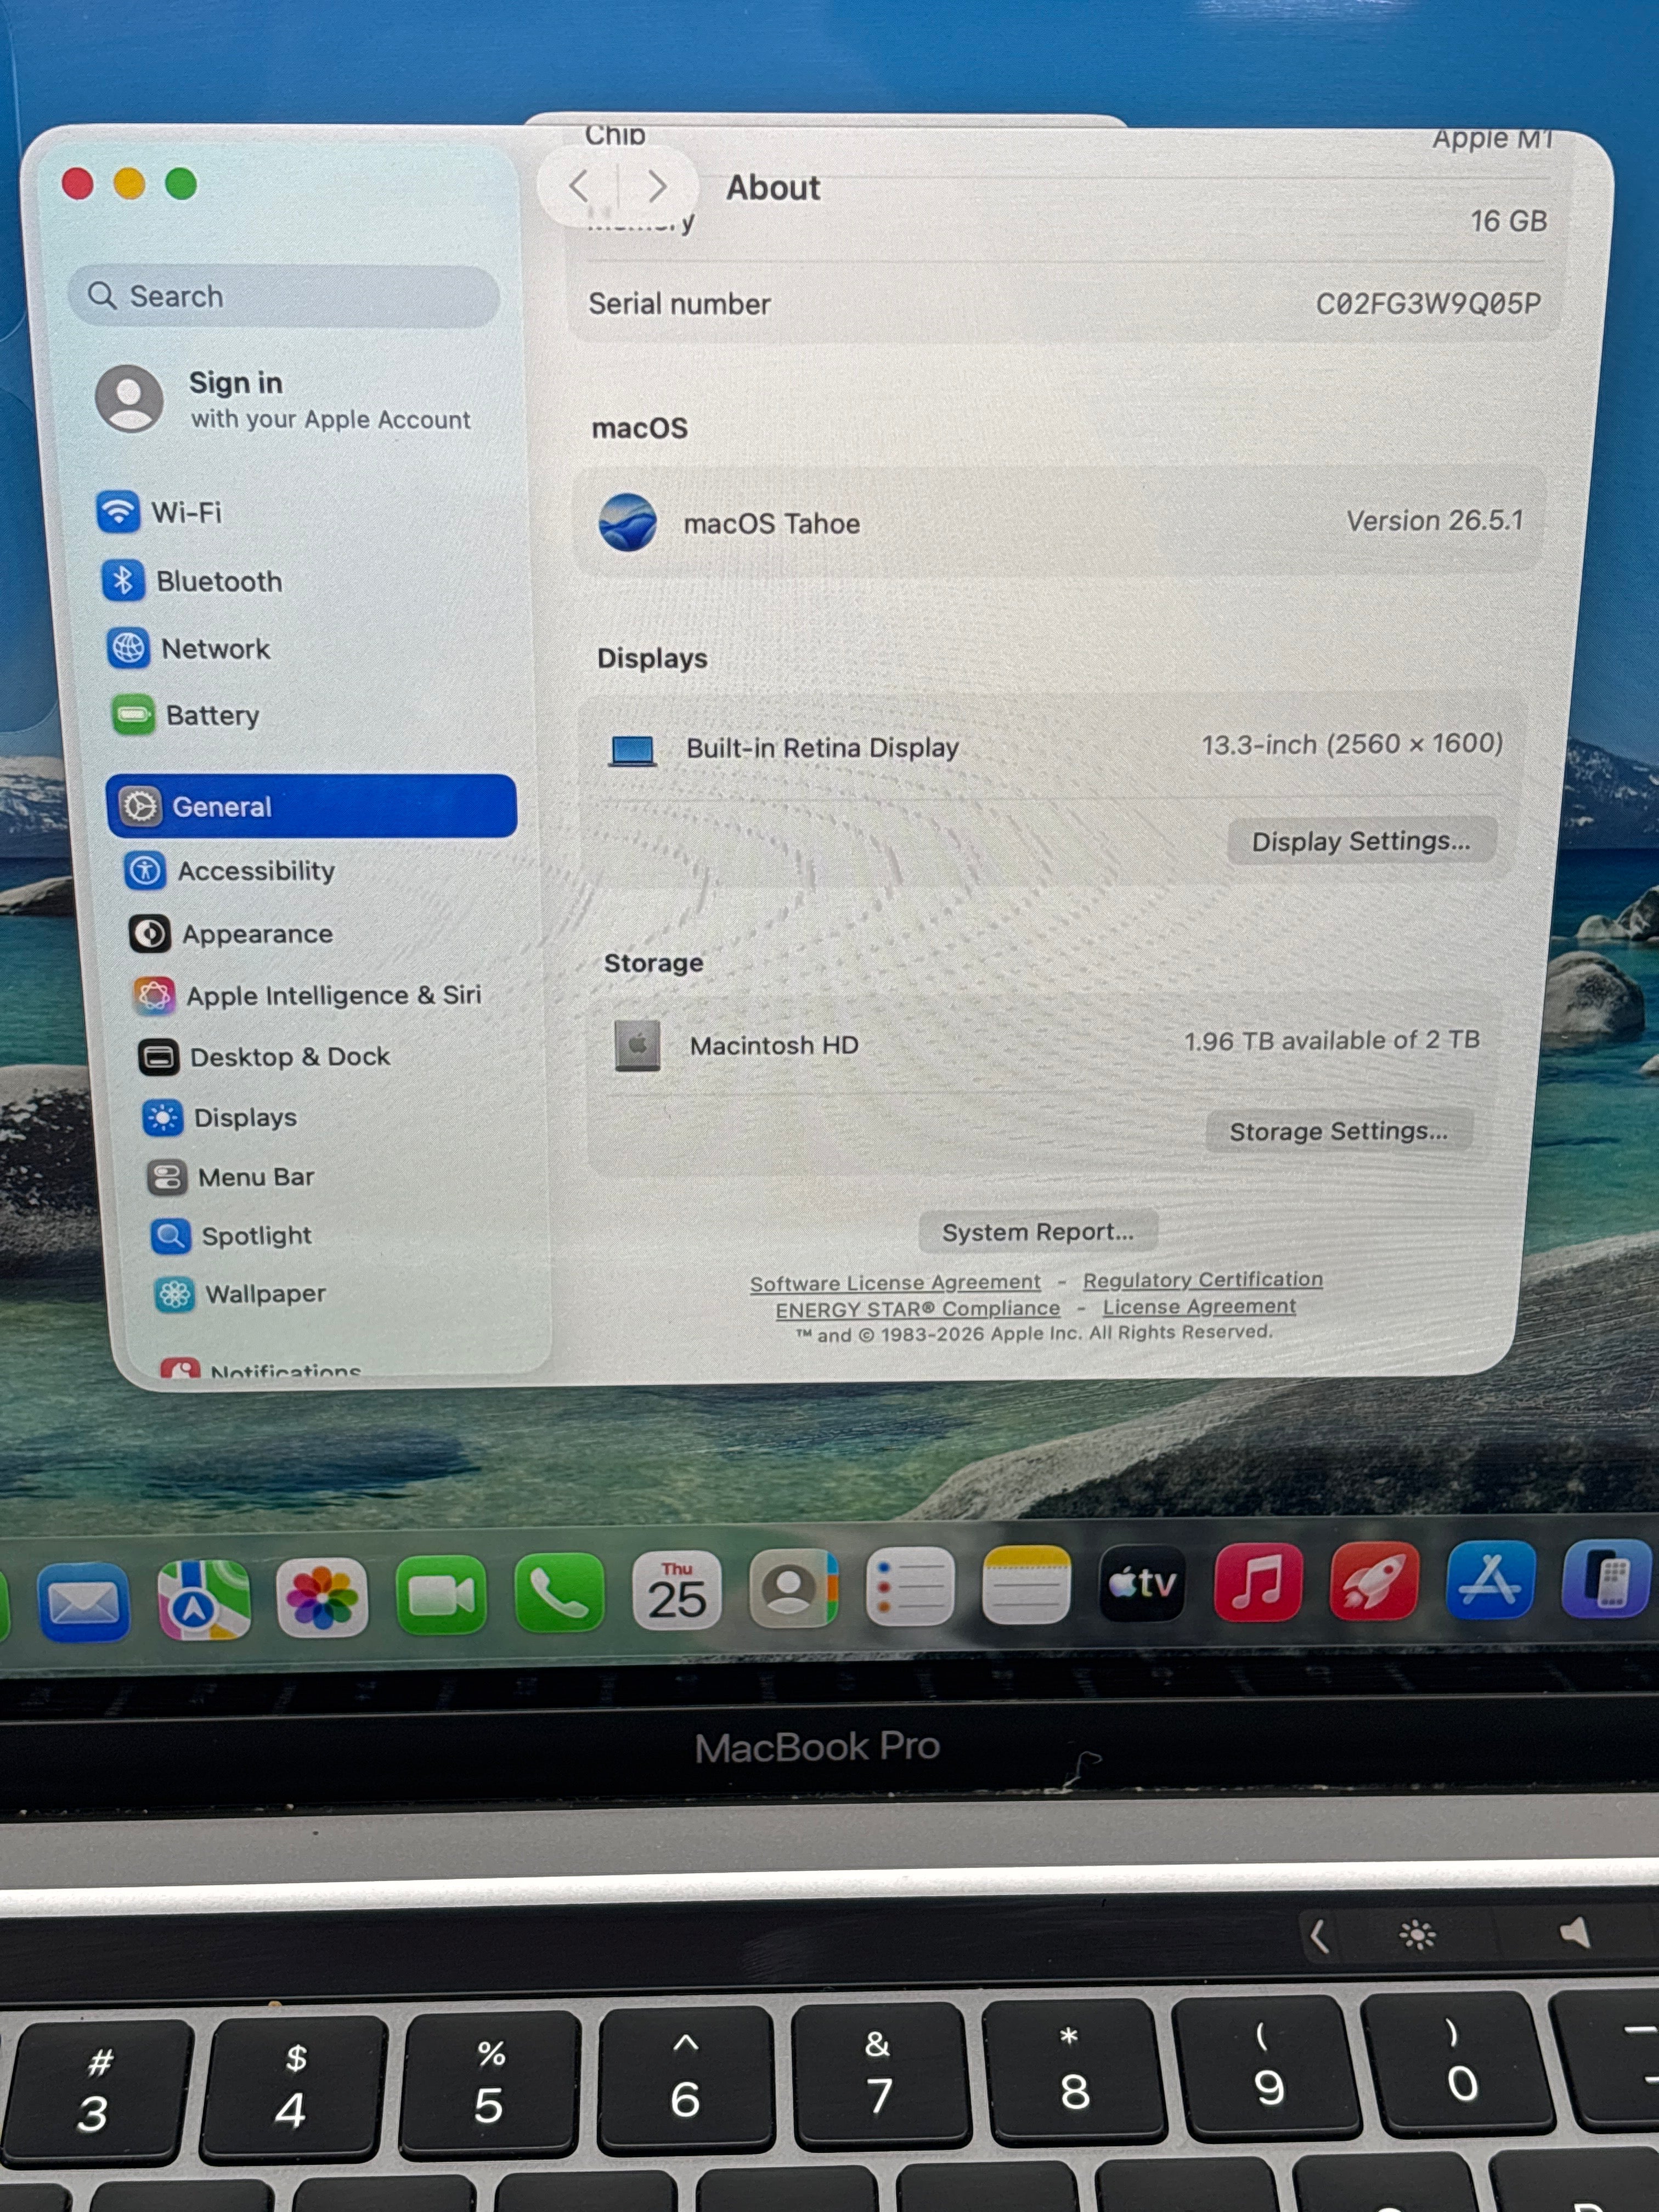
Task: Open Displays in the sidebar
Action: pyautogui.click(x=221, y=1117)
